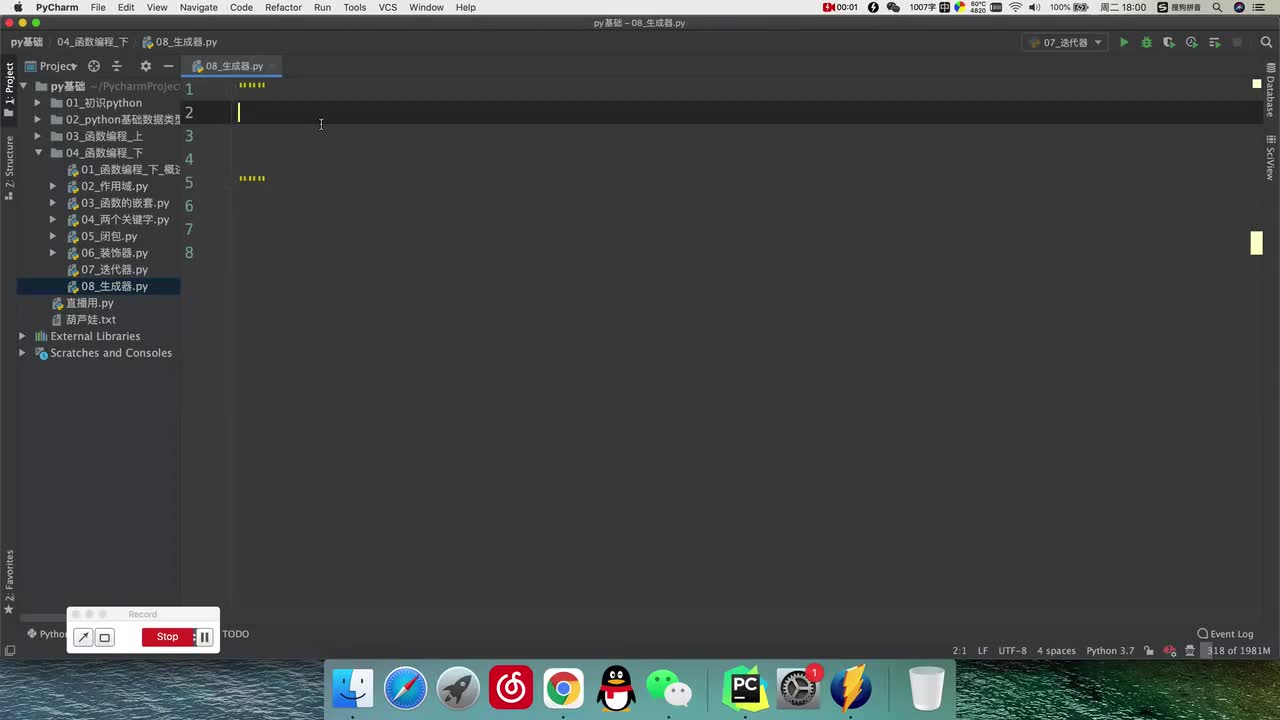Expand the 03_函数编程_上 folder
Screen dimensions: 1280x720
pos(38,136)
